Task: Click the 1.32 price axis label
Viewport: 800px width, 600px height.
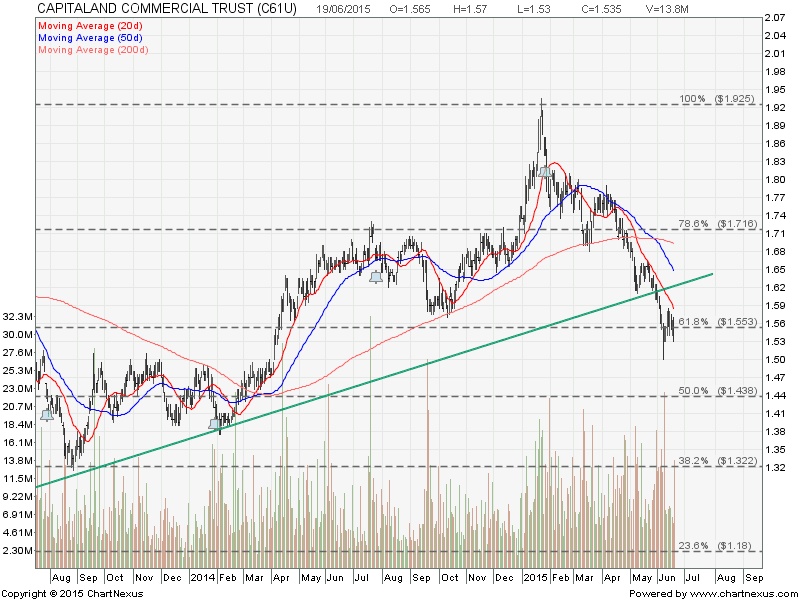Action: [774, 467]
